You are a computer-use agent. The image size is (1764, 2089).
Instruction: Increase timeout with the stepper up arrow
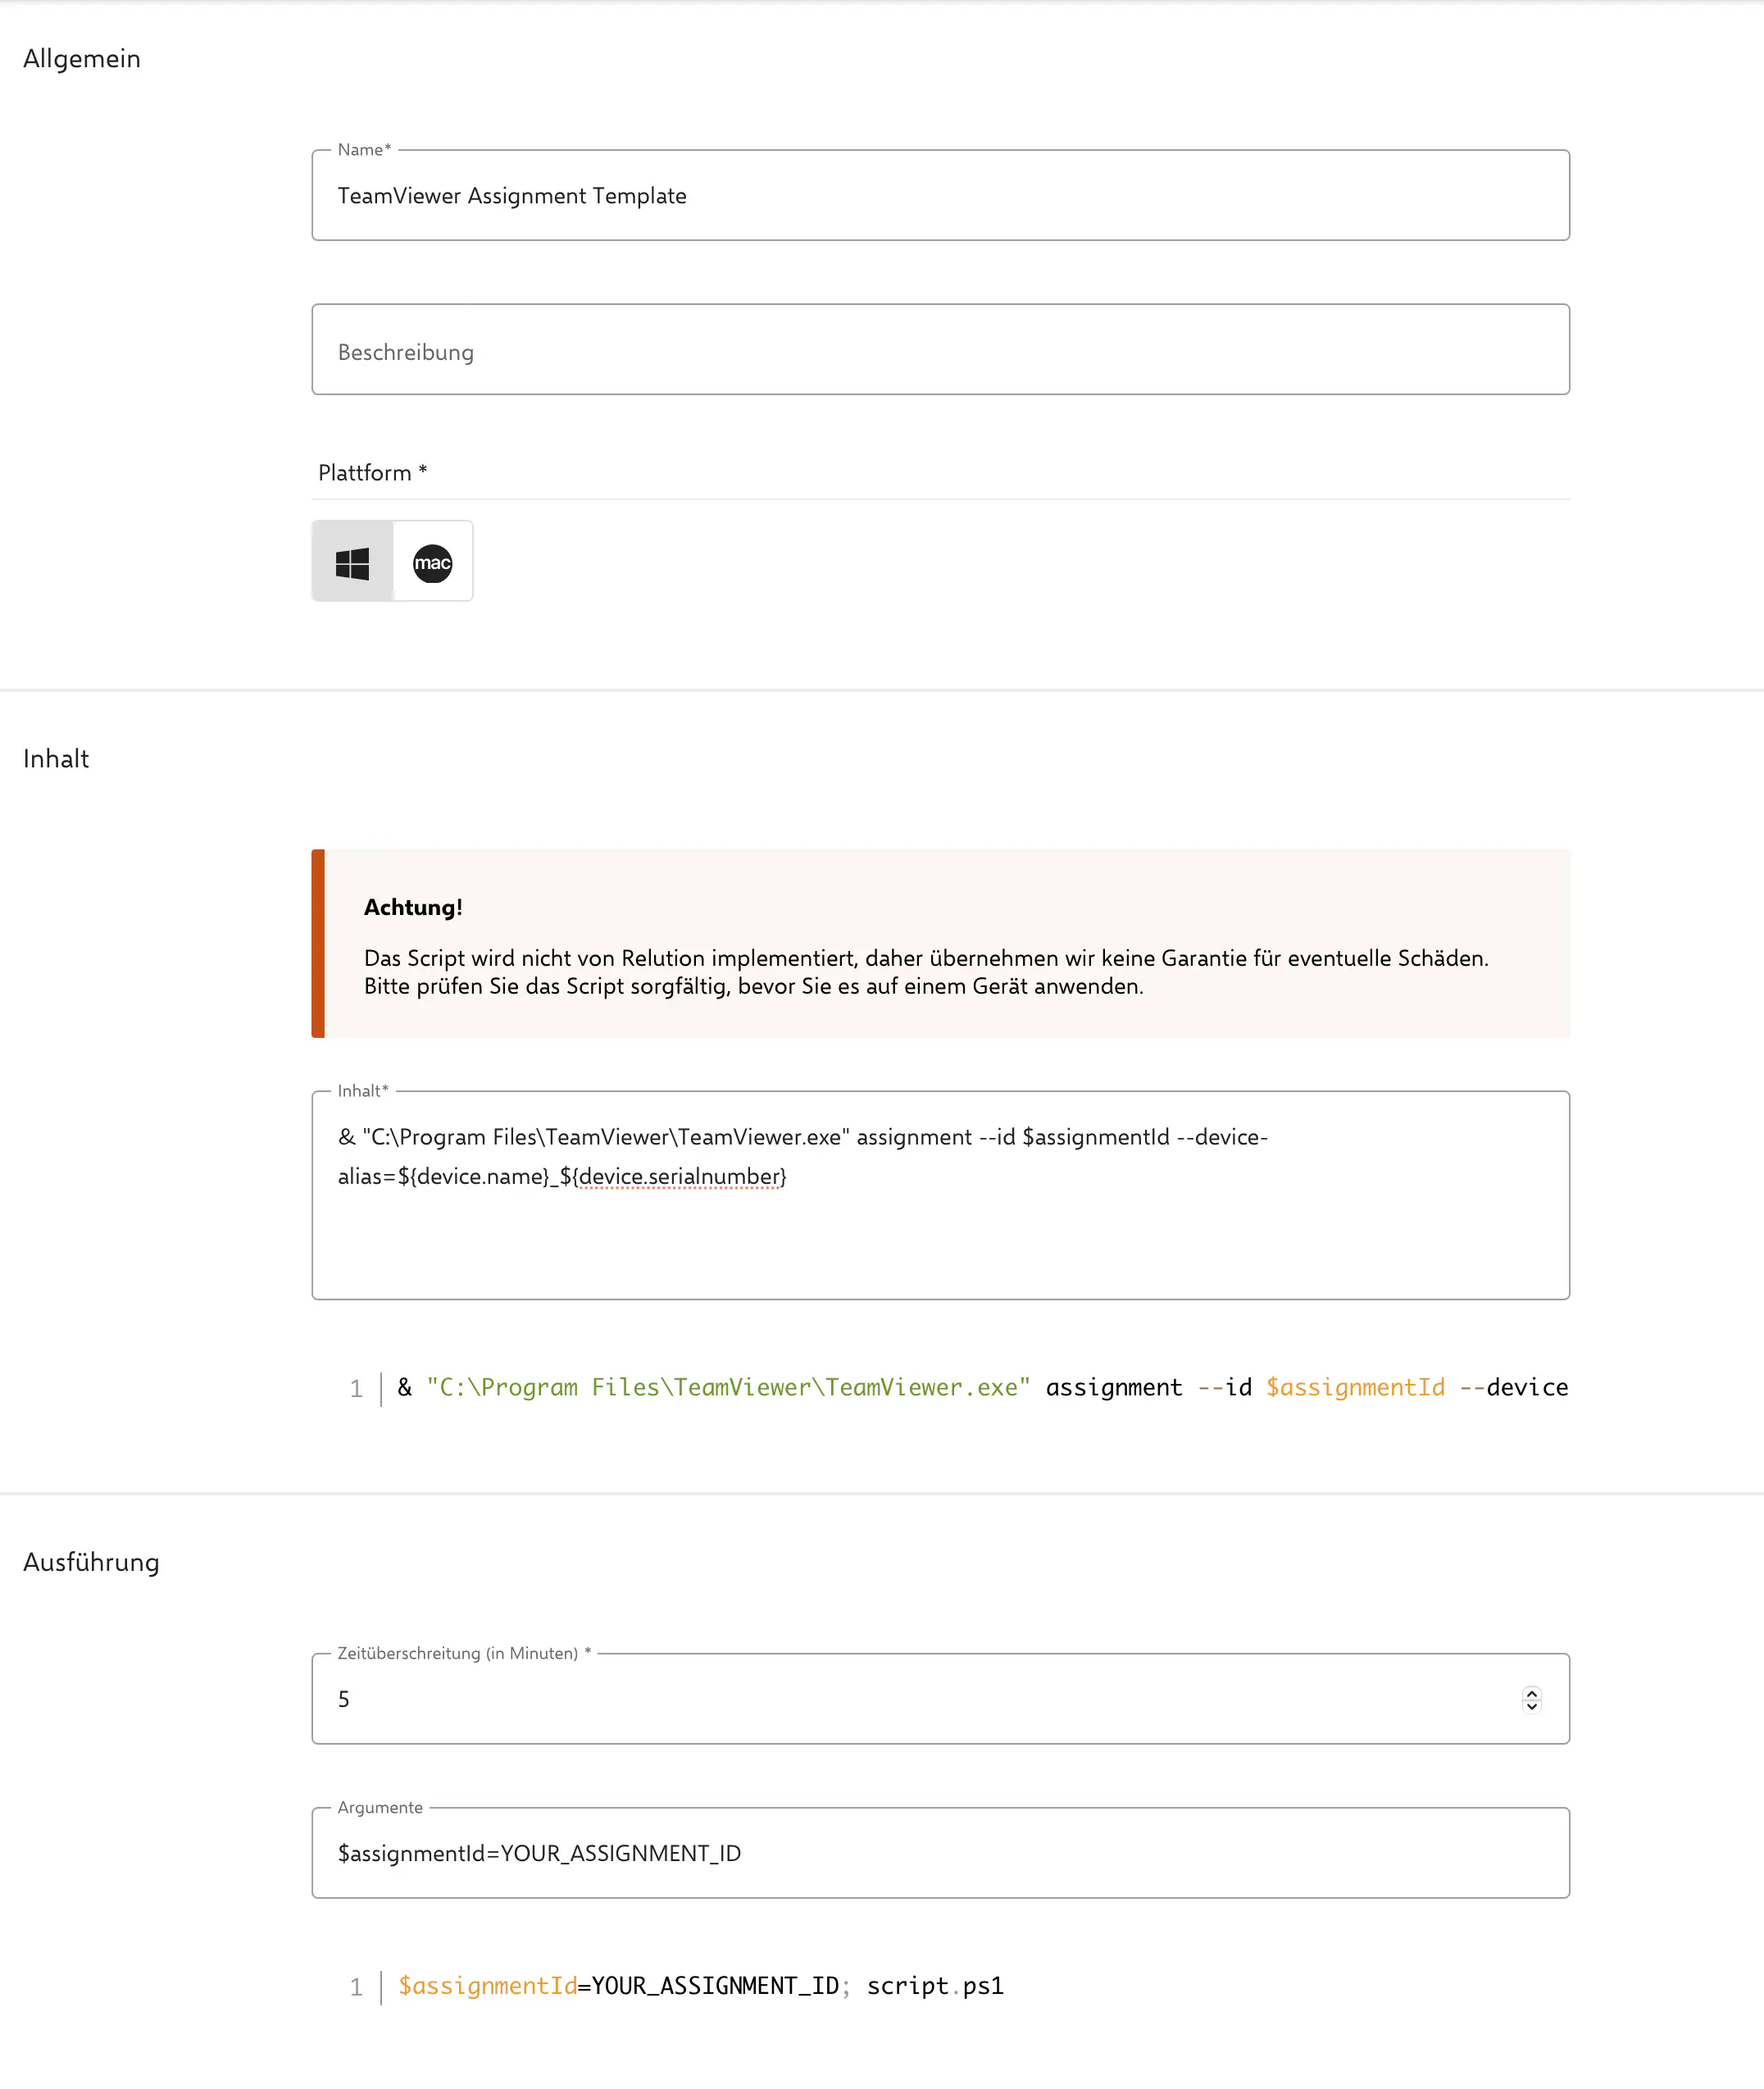tap(1531, 1692)
